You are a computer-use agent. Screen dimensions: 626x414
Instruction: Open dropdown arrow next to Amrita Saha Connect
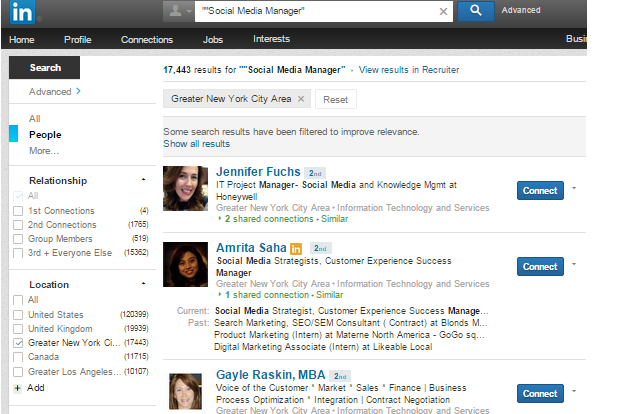pos(574,264)
